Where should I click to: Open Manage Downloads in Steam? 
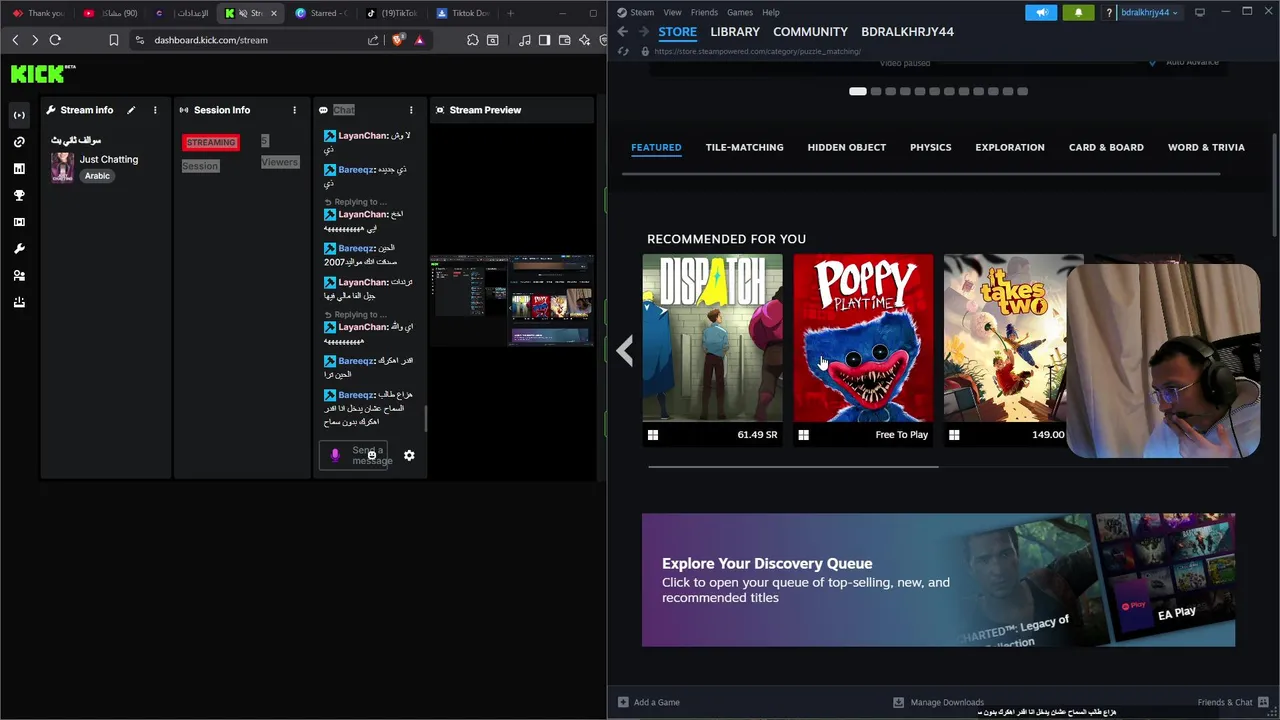click(x=938, y=702)
